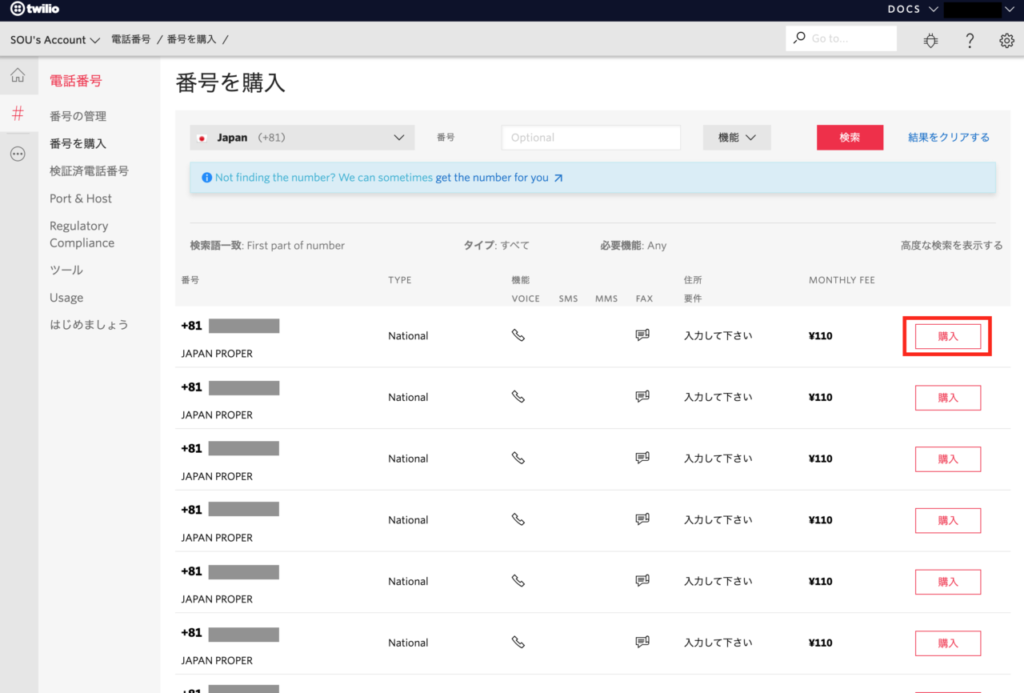Click the external link arrow icon in banner
1024x693 pixels.
[x=558, y=178]
